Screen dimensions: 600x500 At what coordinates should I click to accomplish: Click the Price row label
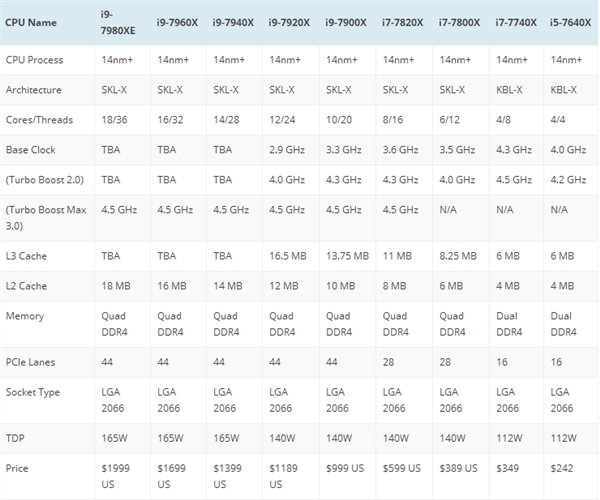(18, 467)
